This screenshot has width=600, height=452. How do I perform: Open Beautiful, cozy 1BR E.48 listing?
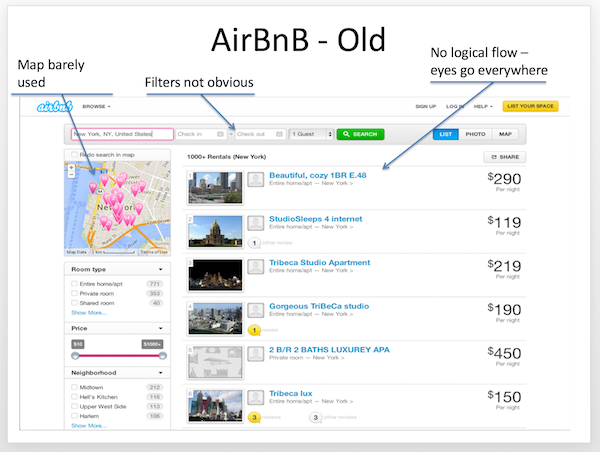(318, 175)
